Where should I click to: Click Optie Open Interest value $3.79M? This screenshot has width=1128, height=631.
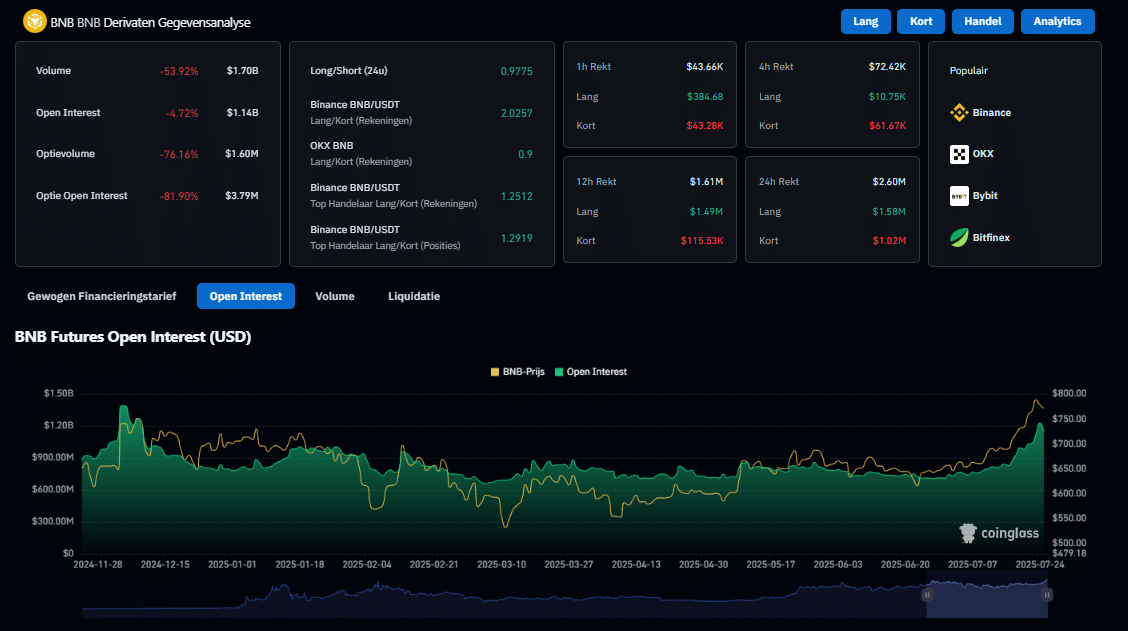(x=242, y=196)
